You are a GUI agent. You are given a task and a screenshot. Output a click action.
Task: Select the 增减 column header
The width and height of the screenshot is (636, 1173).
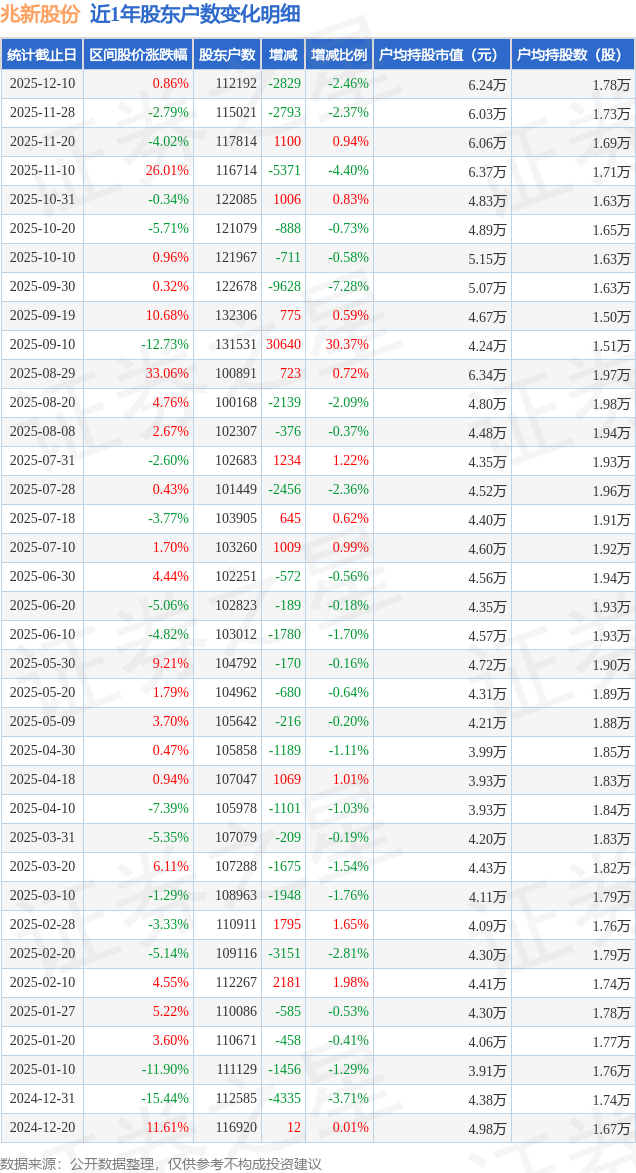pos(283,55)
